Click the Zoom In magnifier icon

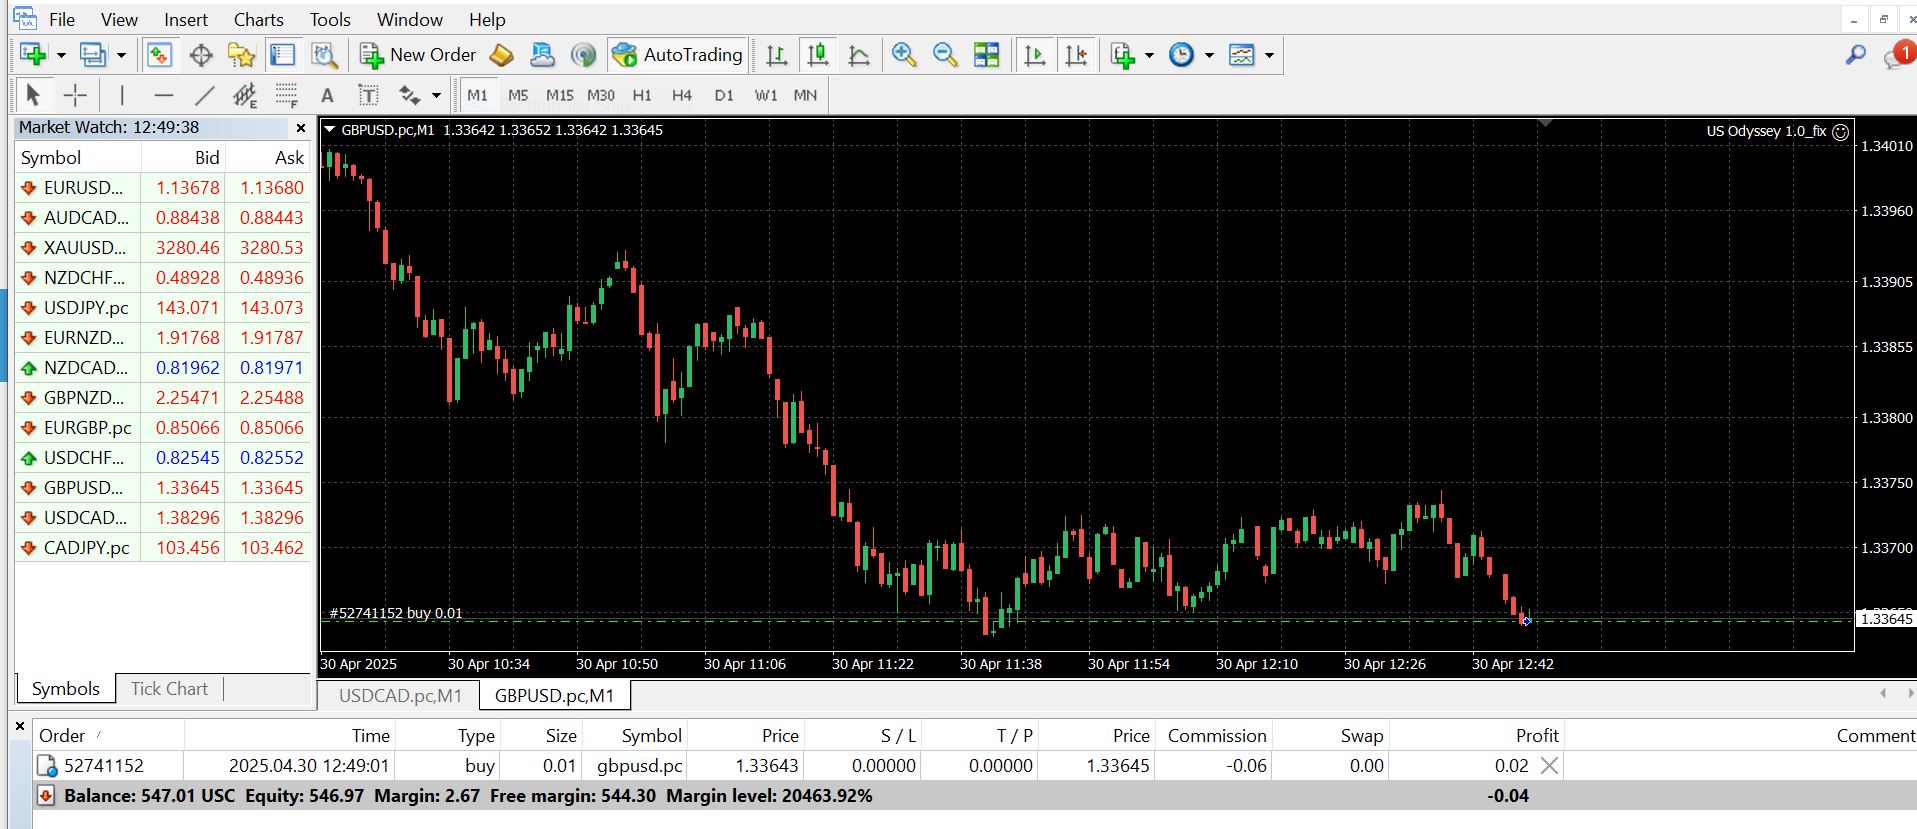[x=904, y=55]
